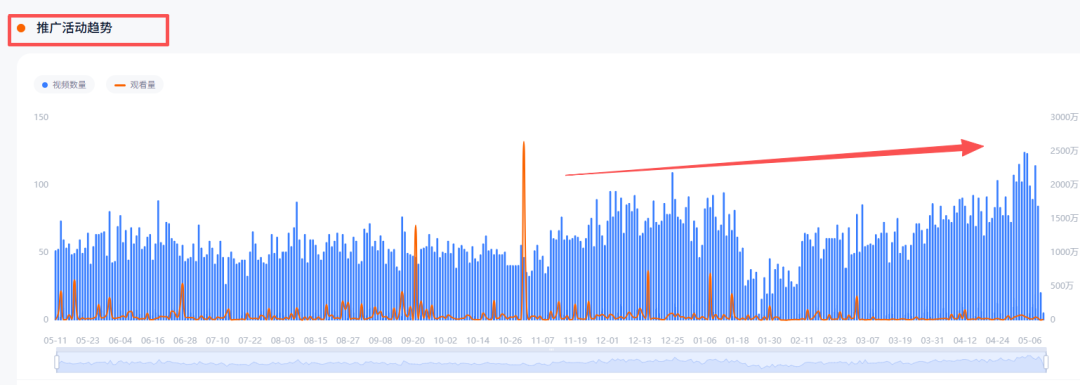
Task: Click the 12-25 date label
Action: coord(673,340)
